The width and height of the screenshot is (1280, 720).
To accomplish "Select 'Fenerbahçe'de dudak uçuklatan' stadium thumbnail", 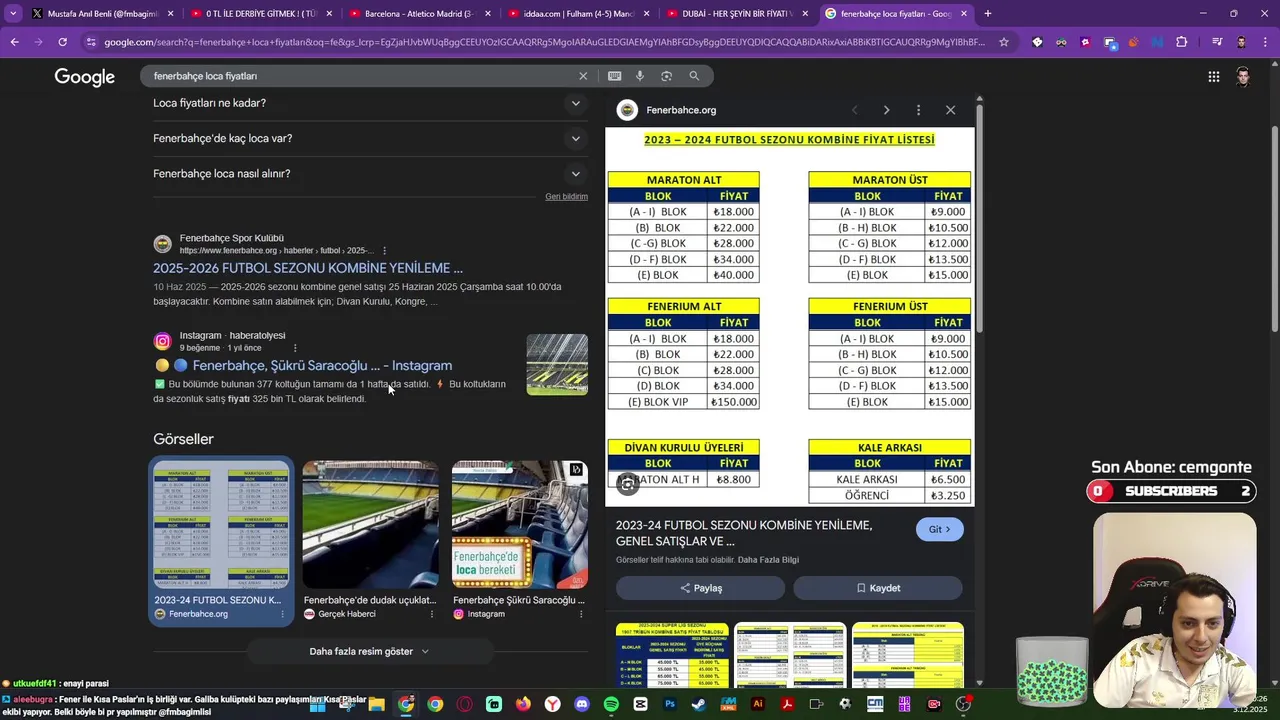I will [x=370, y=524].
